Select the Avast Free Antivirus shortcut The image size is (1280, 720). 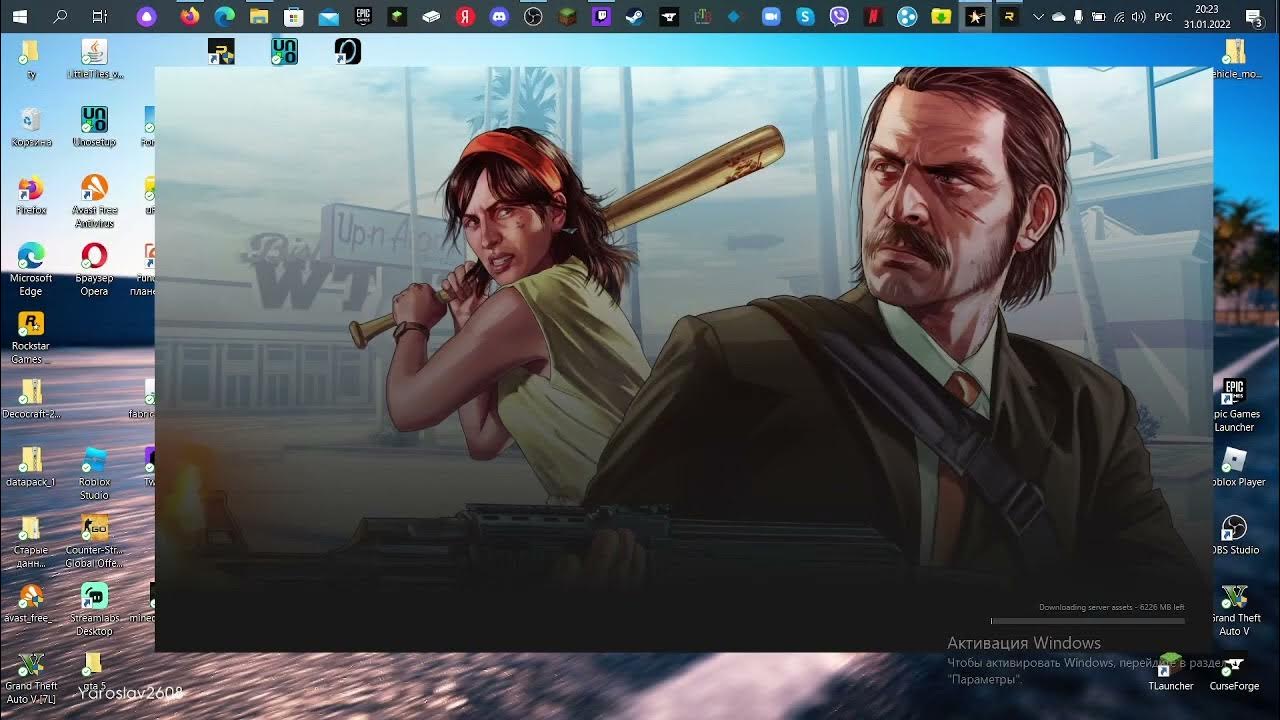coord(94,201)
